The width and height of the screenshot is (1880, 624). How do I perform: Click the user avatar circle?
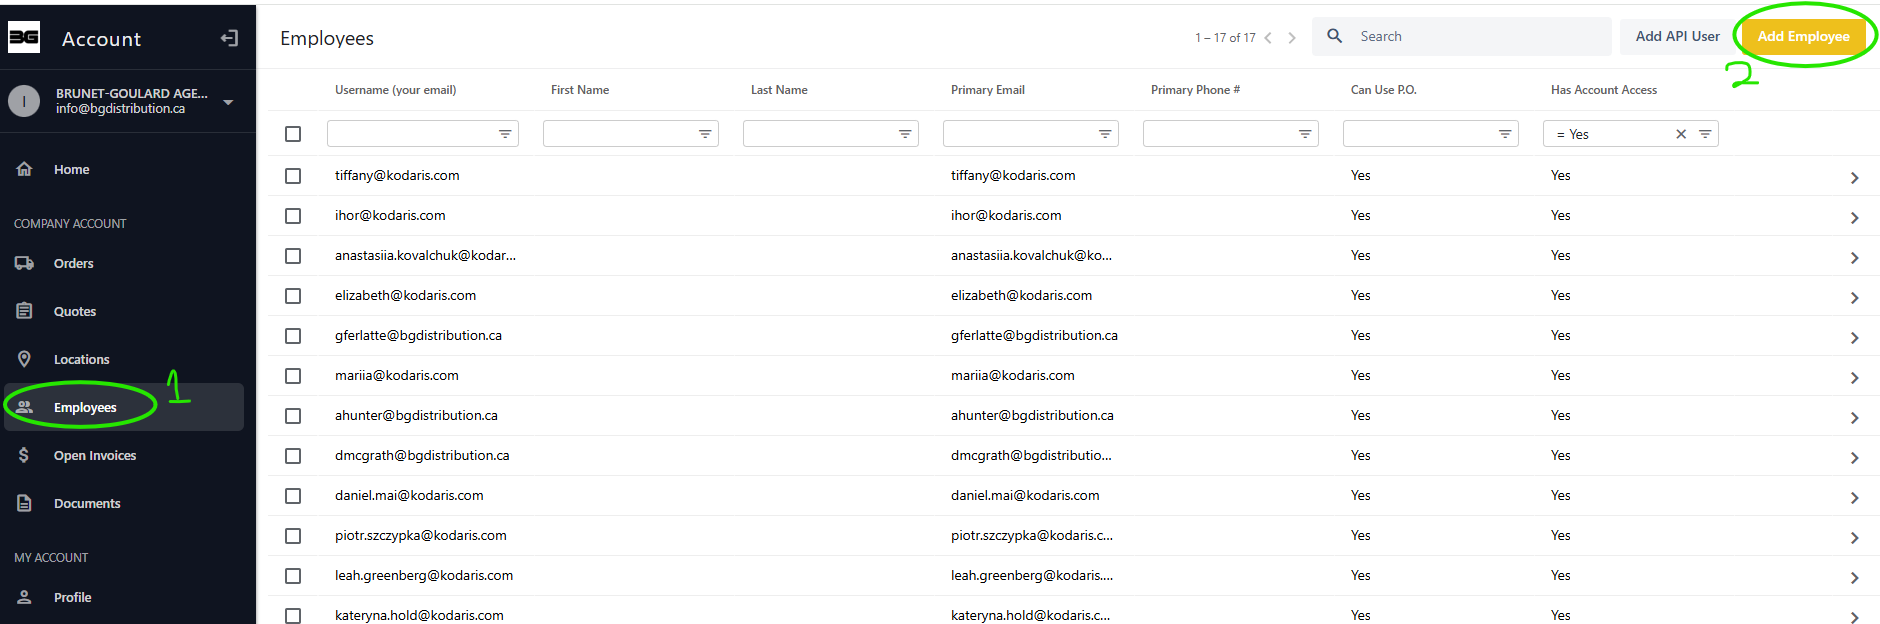point(24,101)
